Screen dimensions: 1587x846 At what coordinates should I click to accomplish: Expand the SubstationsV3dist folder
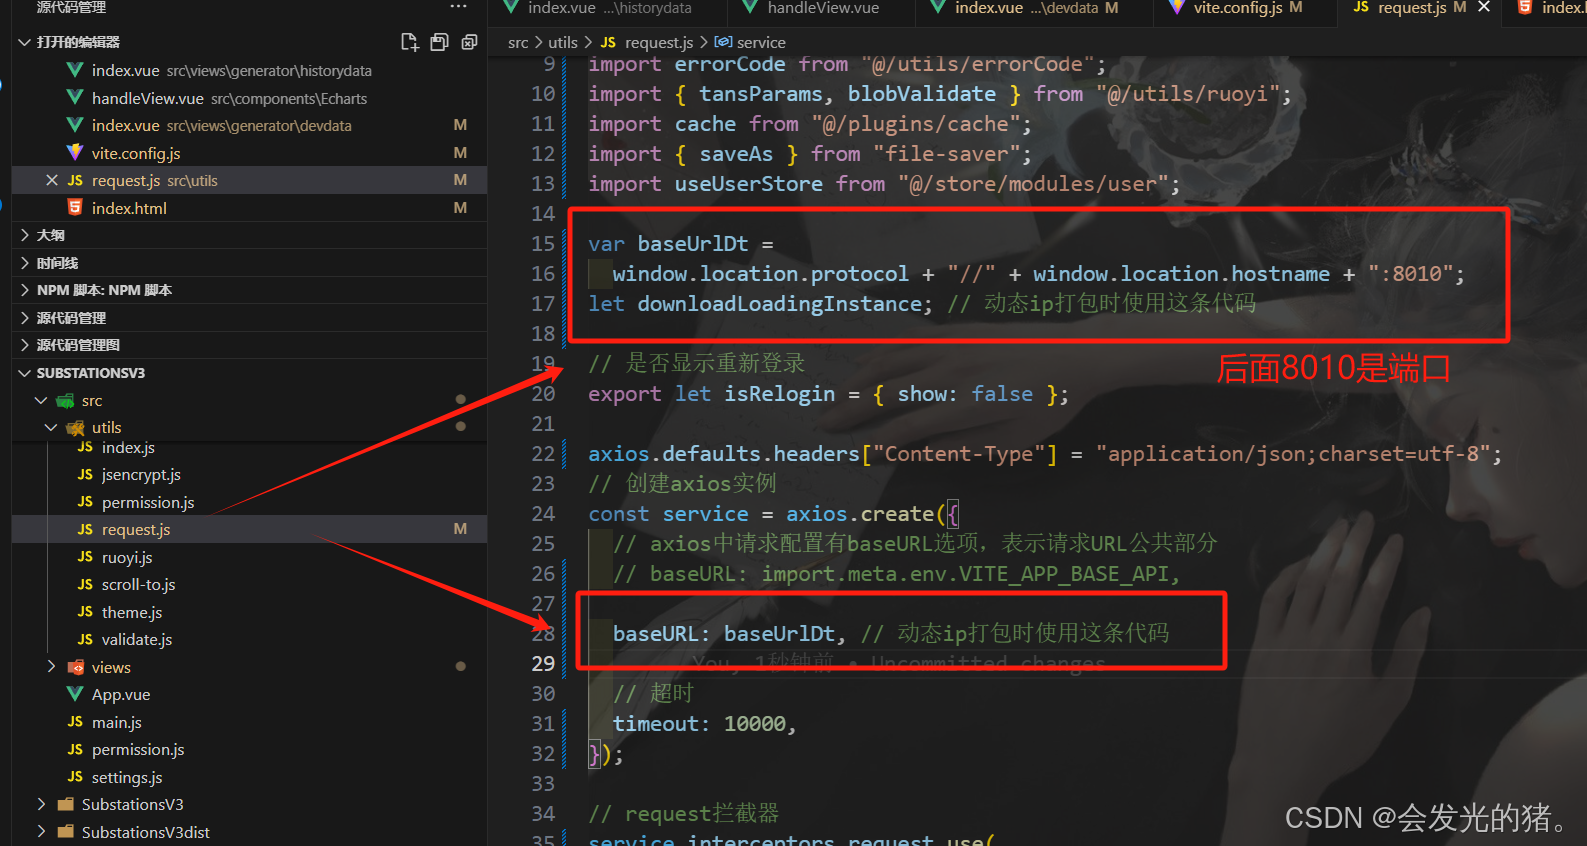point(41,832)
